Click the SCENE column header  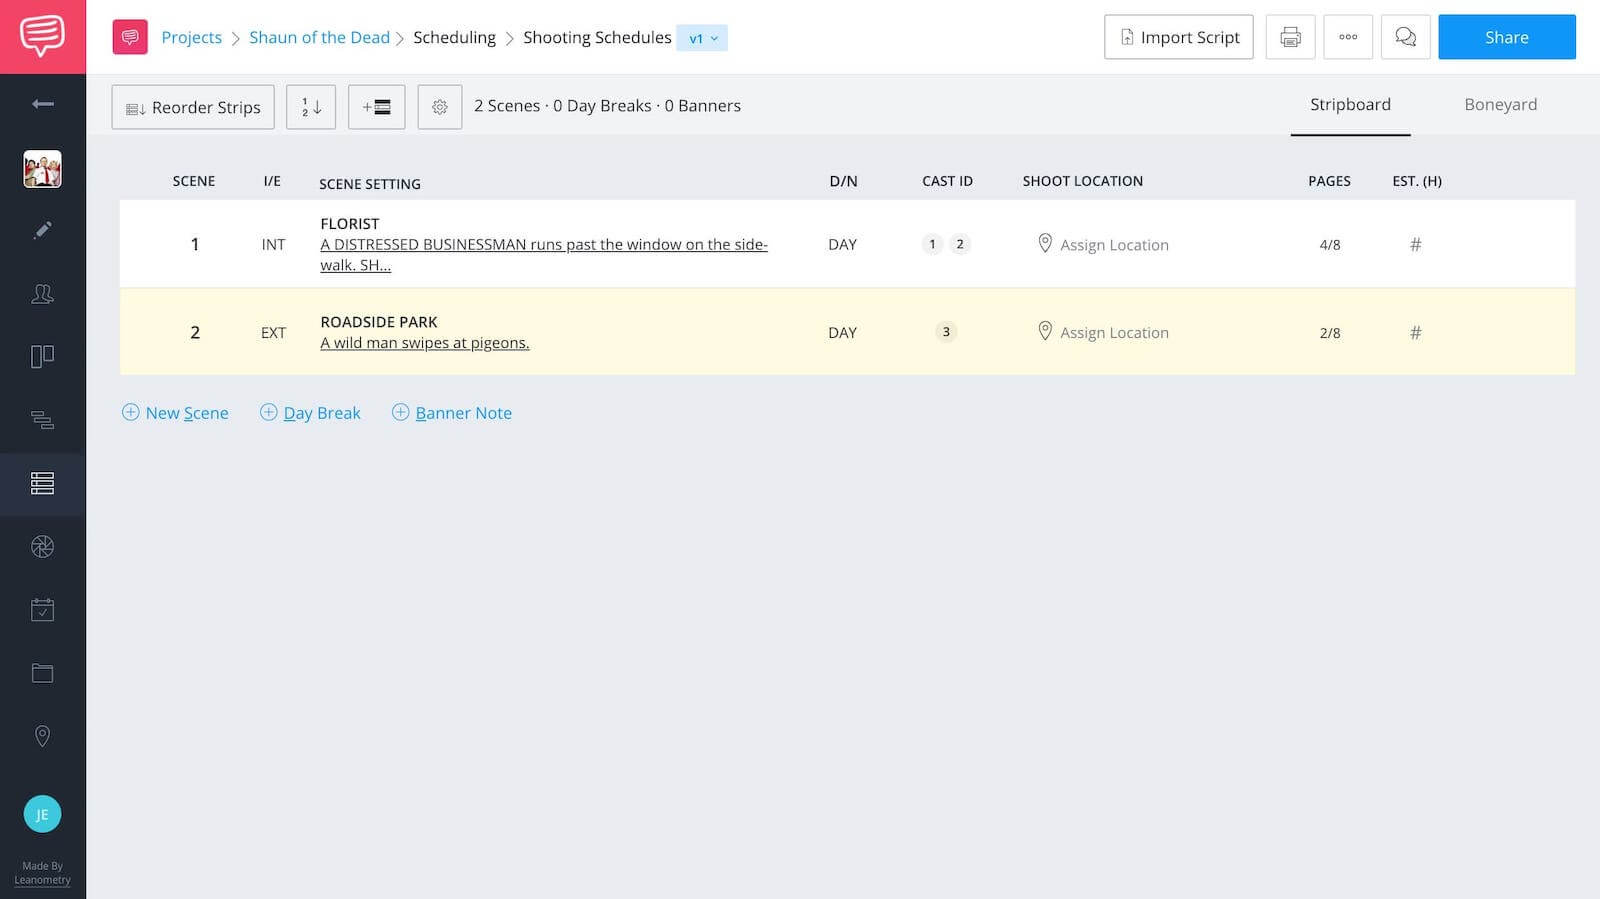point(194,181)
